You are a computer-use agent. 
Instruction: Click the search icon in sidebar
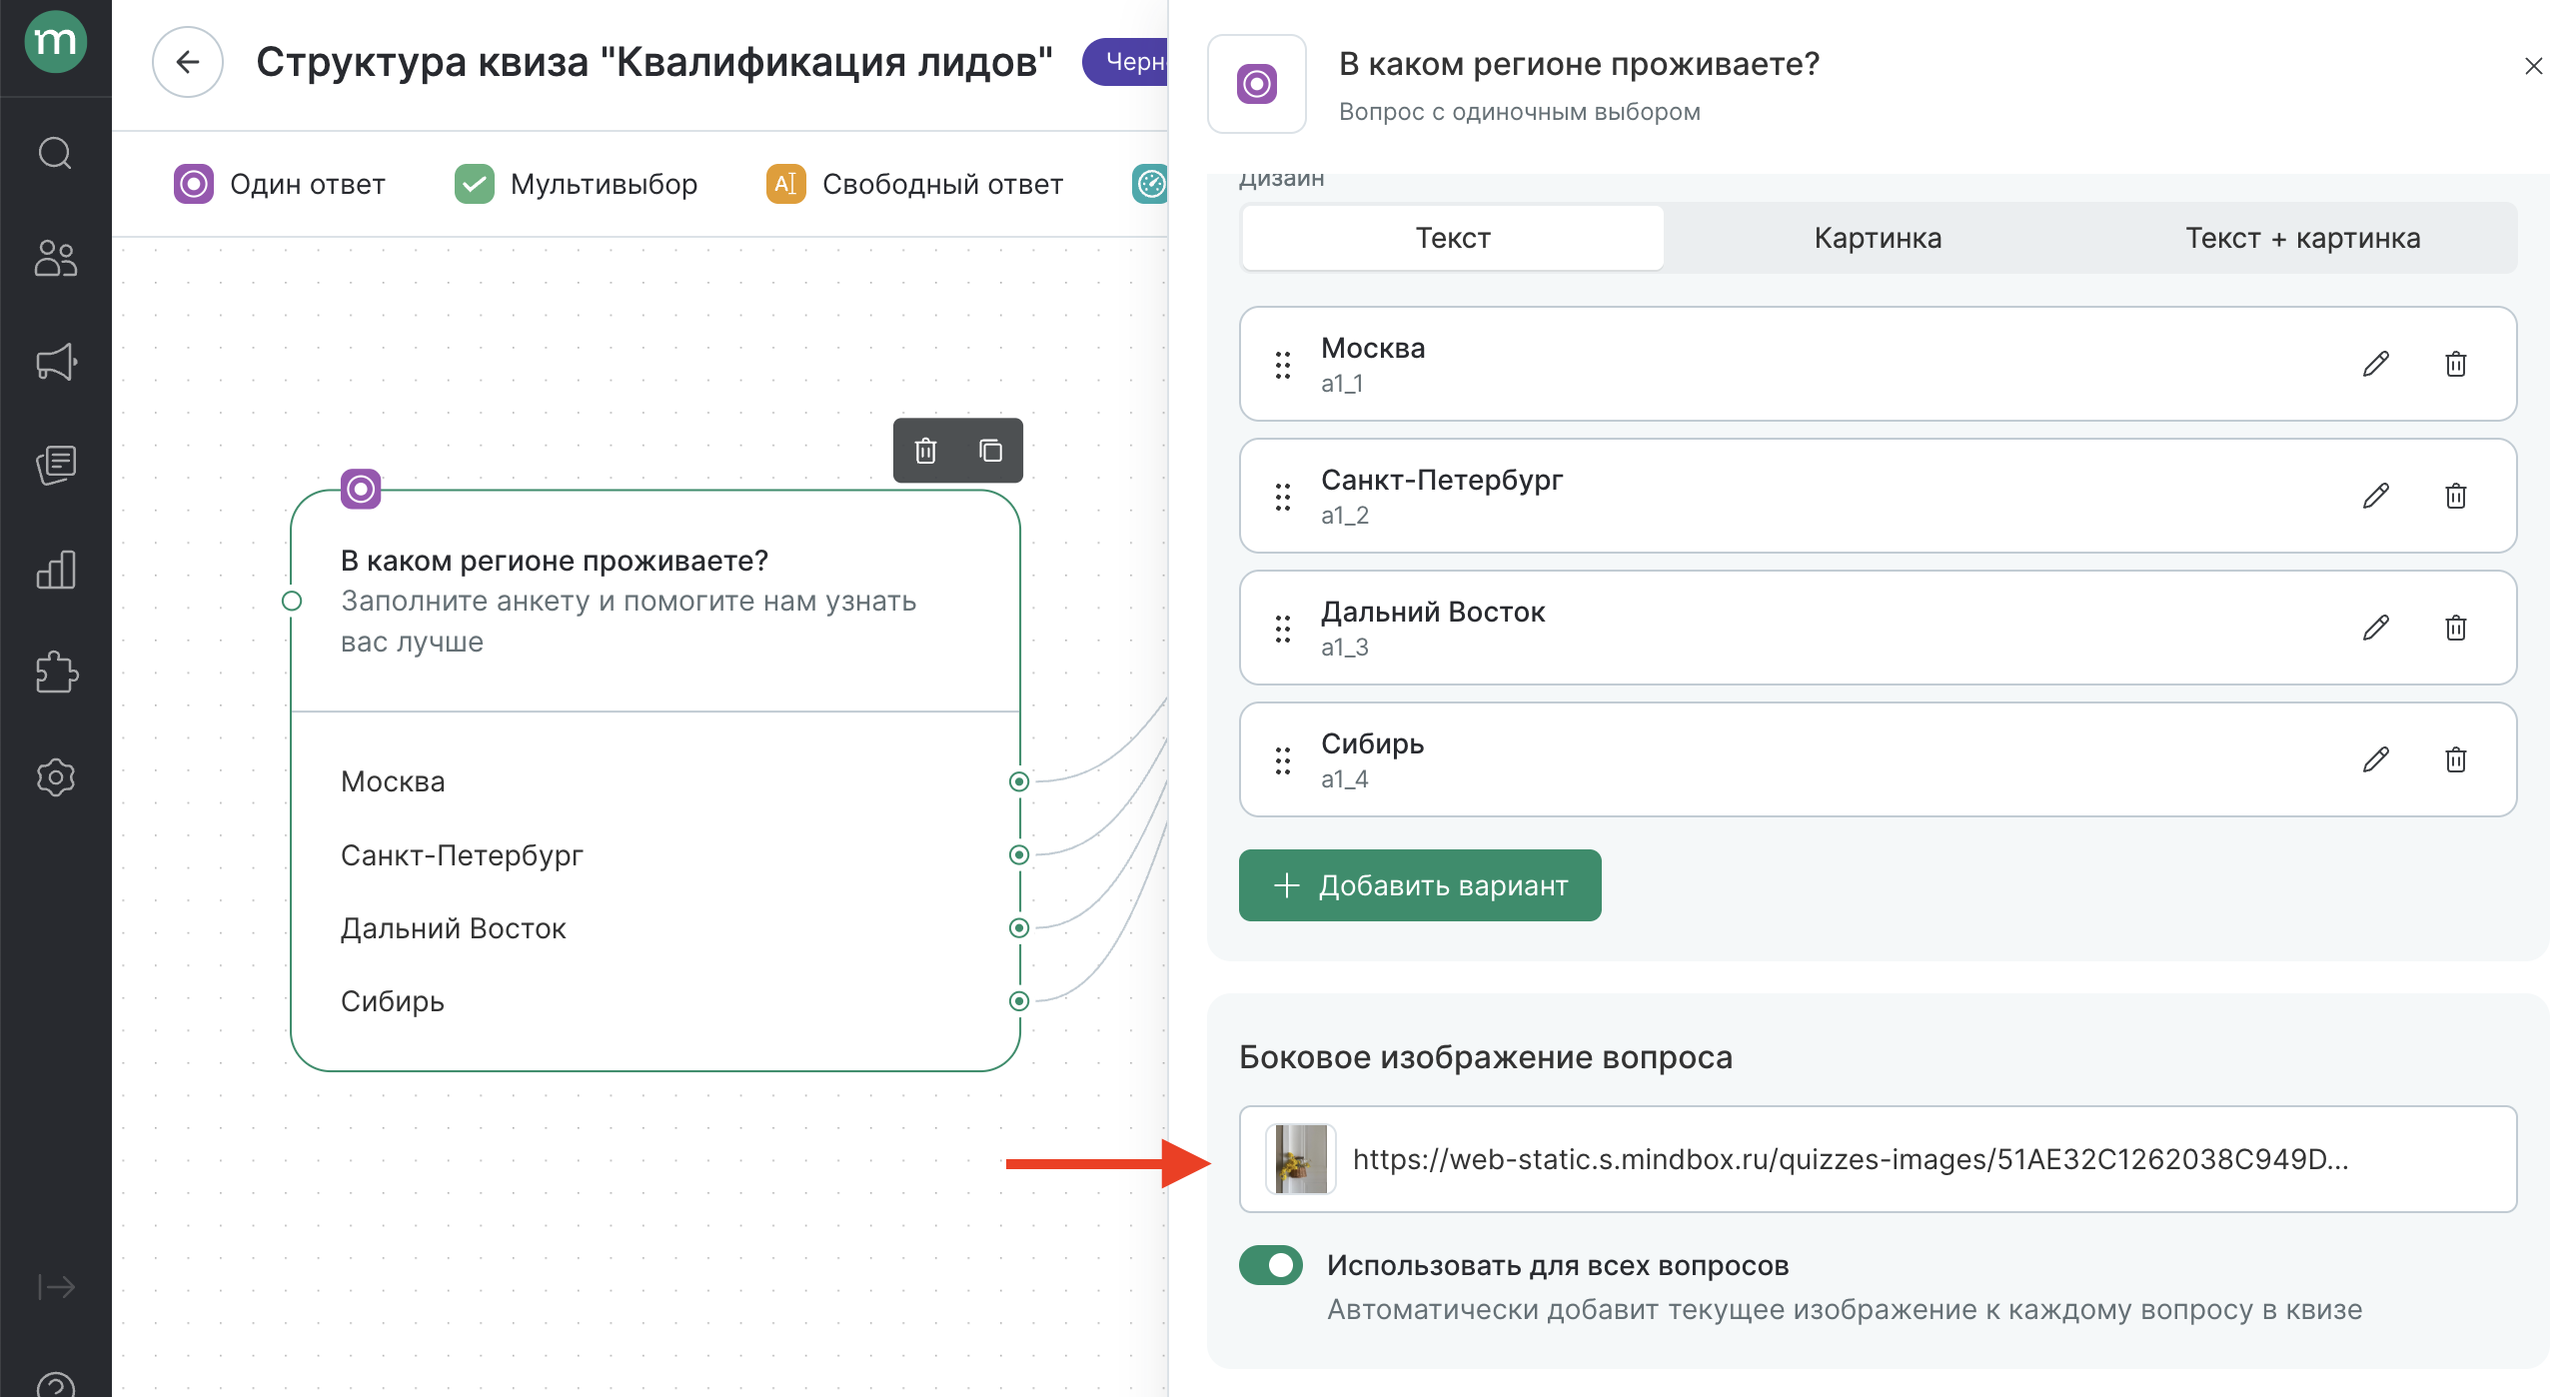55,154
